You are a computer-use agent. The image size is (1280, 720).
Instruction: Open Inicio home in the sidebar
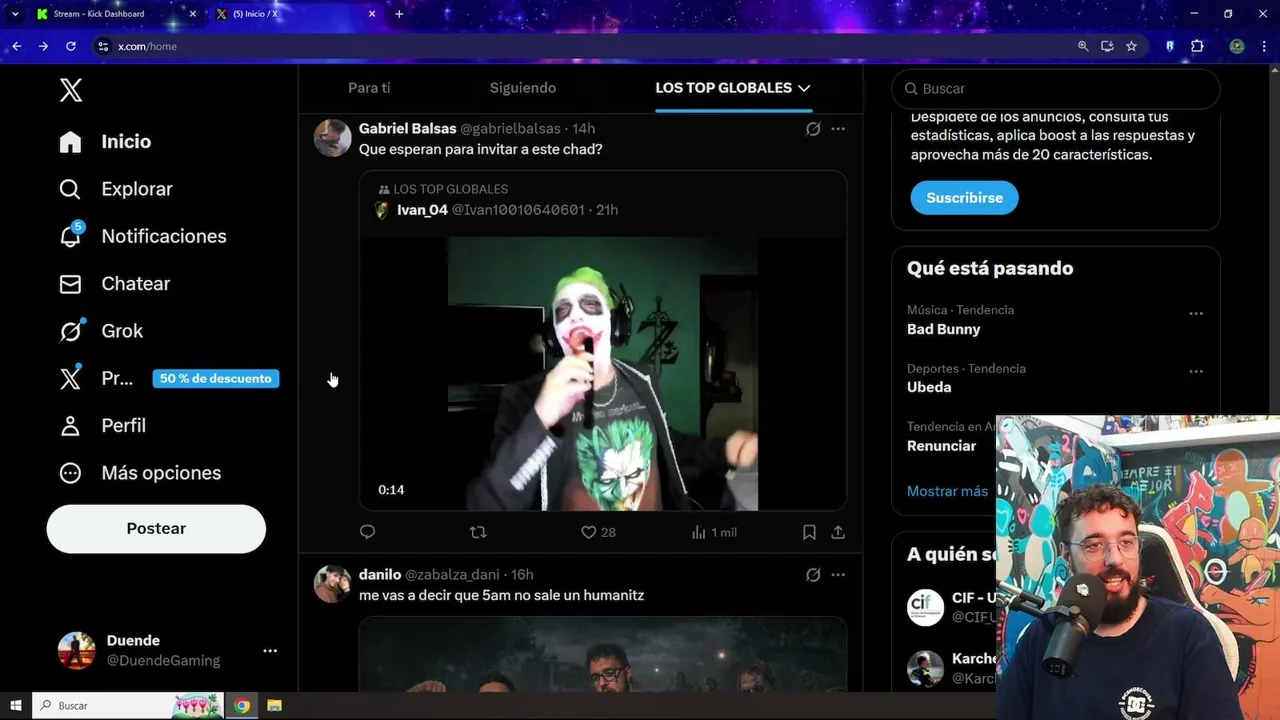pyautogui.click(x=105, y=142)
